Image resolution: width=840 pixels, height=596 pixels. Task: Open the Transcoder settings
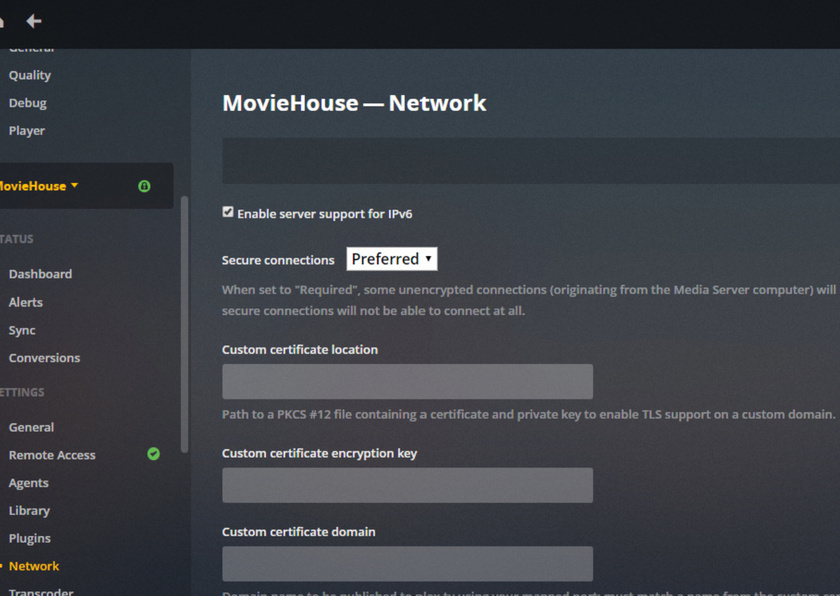(x=41, y=592)
